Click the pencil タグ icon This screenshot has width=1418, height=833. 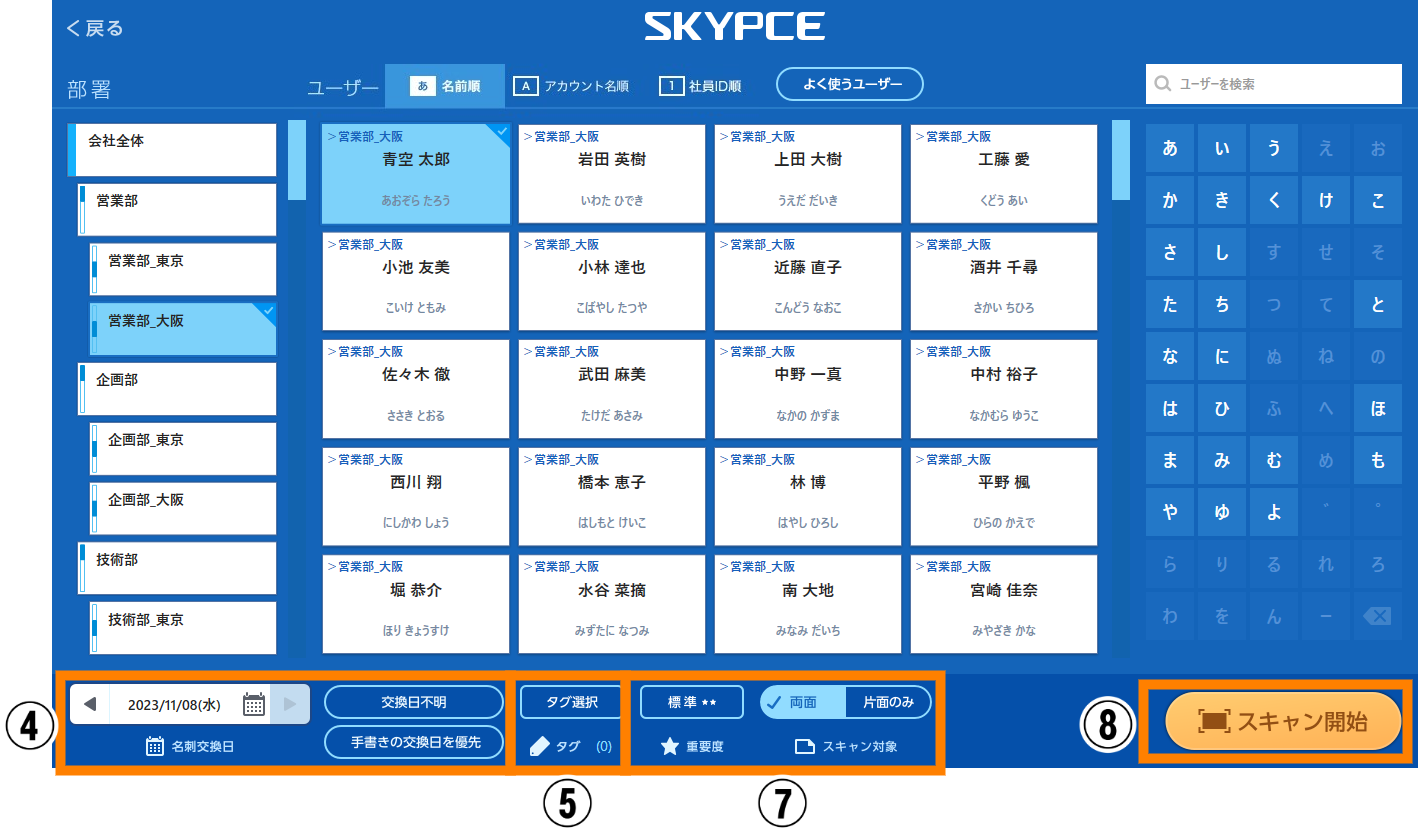pyautogui.click(x=539, y=746)
